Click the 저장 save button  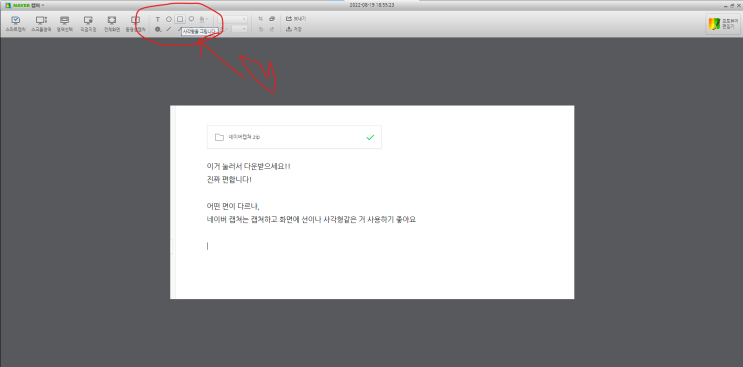(294, 29)
